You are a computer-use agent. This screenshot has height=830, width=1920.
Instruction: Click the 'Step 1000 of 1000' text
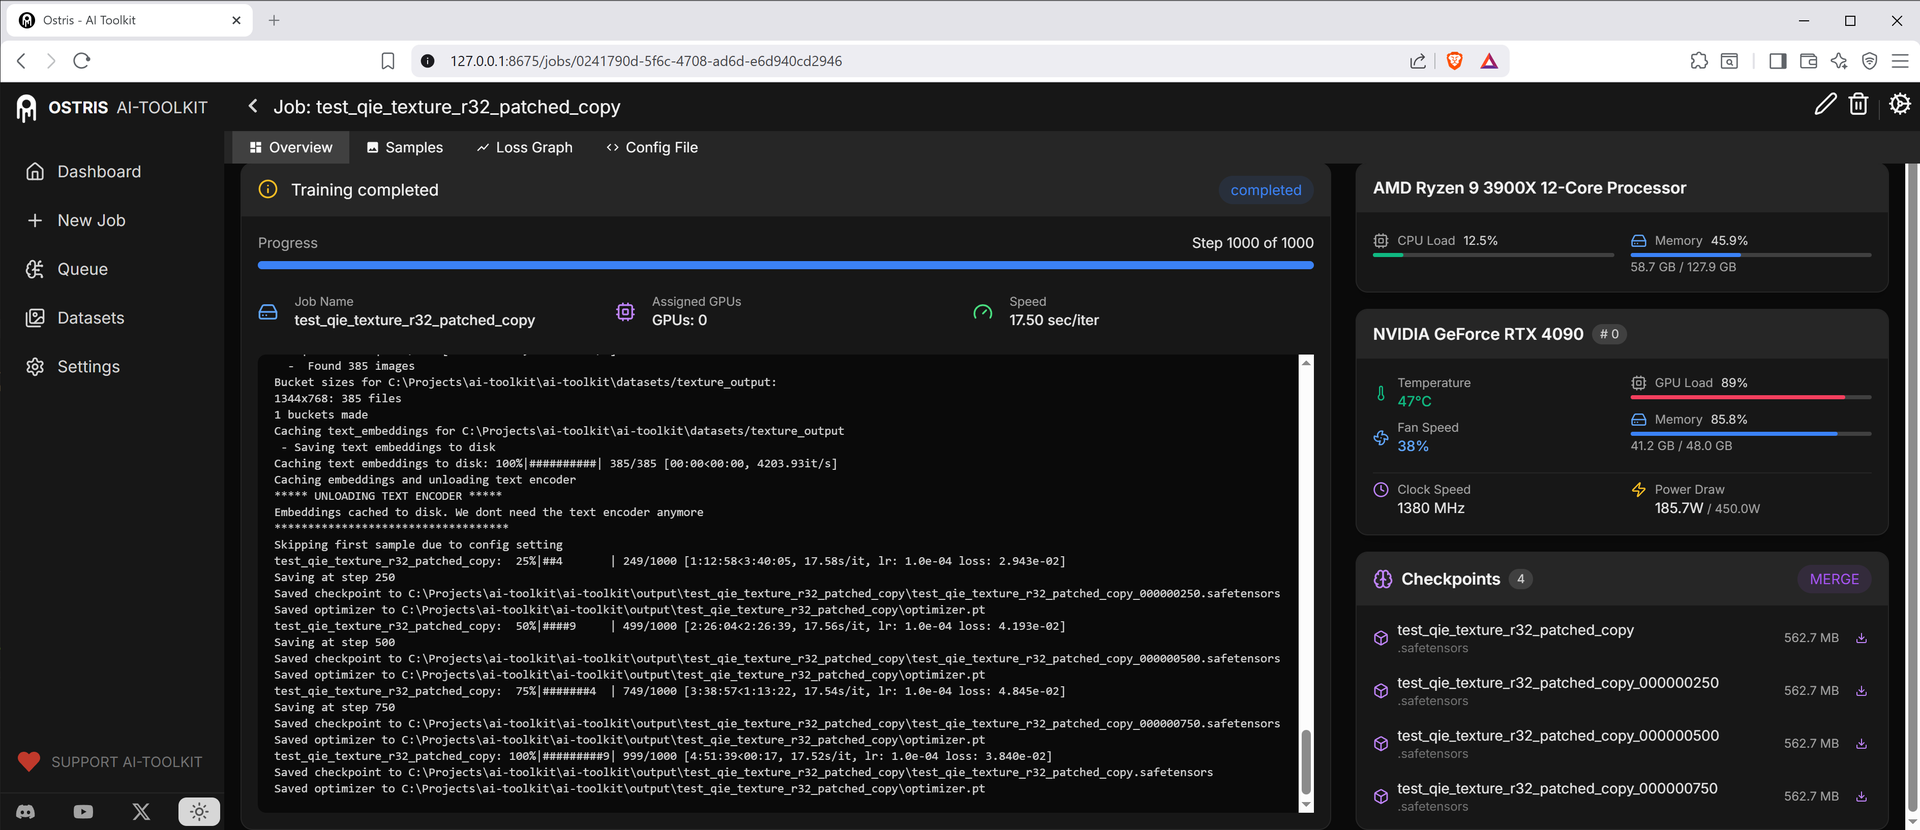[1252, 243]
